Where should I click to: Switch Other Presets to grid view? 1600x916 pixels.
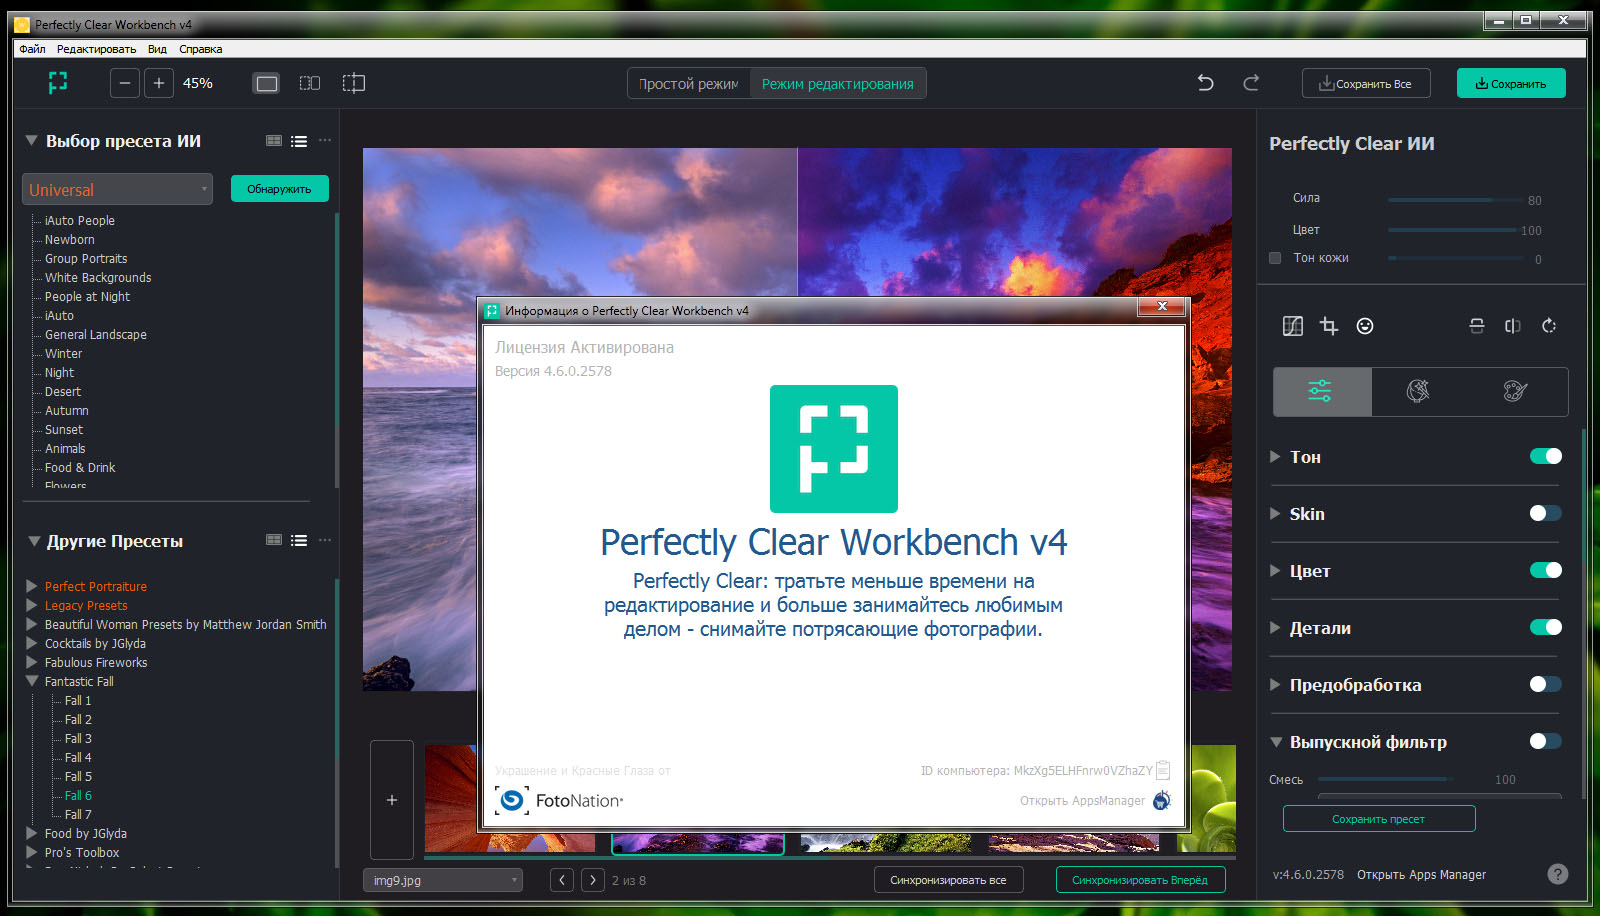[x=274, y=540]
